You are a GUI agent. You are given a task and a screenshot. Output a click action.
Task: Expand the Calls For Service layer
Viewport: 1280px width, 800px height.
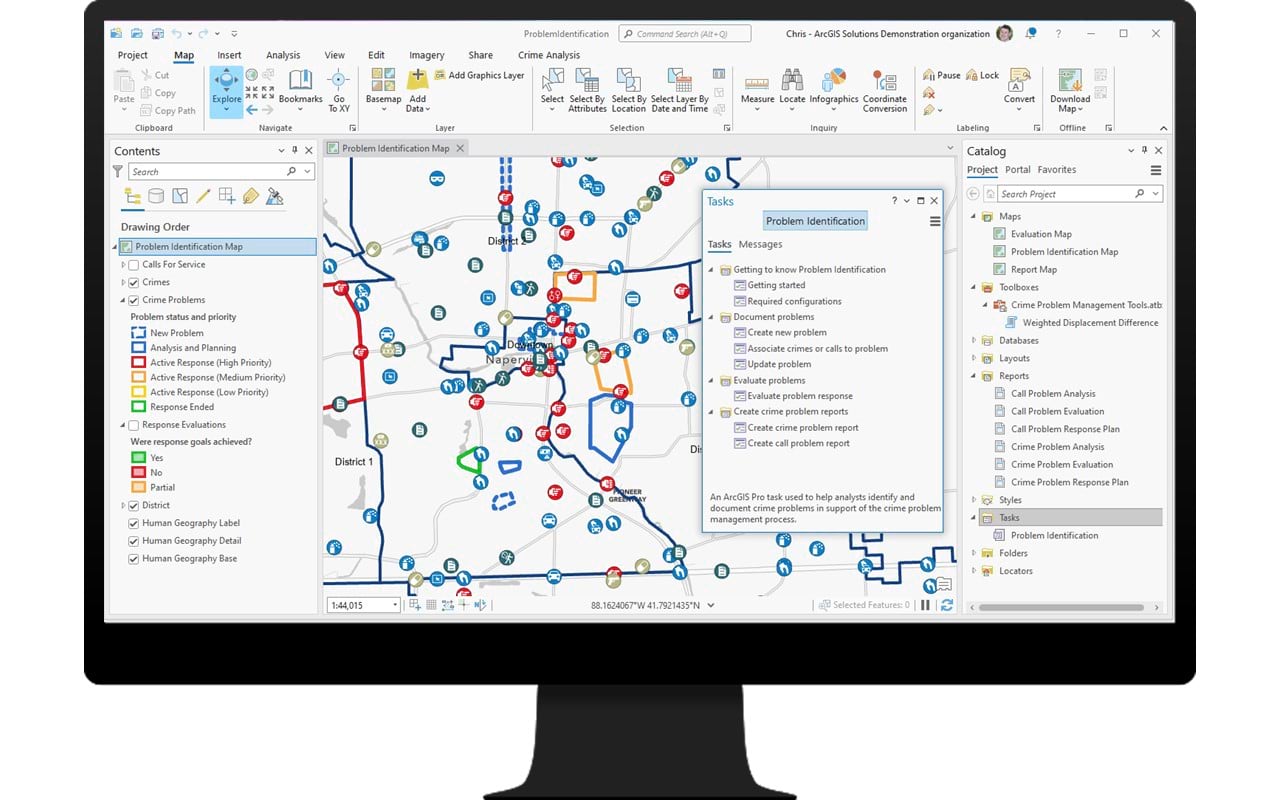(x=123, y=265)
